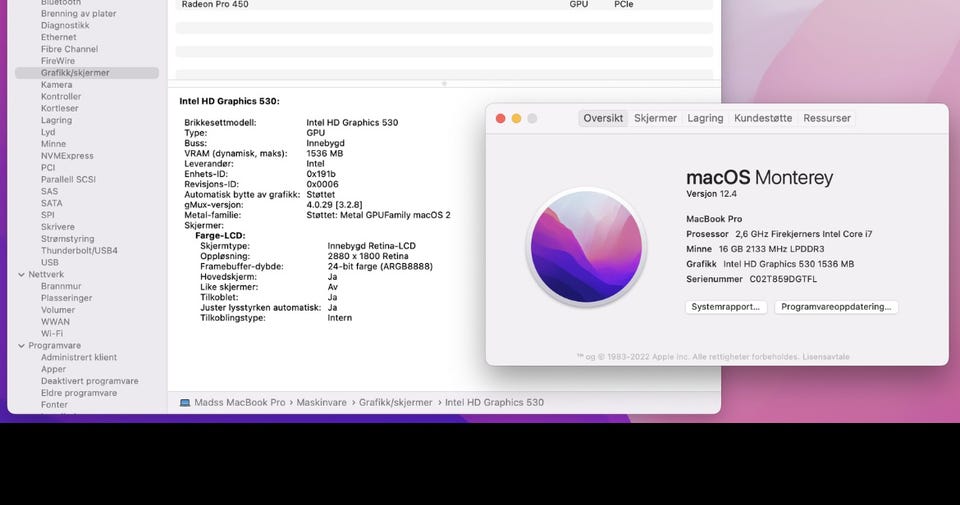960x505 pixels.
Task: Select Strømstyring in the hardware list
Action: tap(68, 238)
